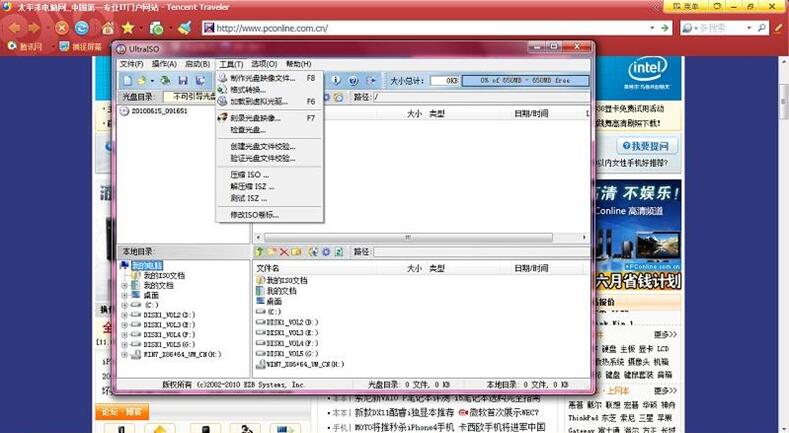This screenshot has height=433, width=789.
Task: Expand the (C:) drive tree node
Action: (124, 305)
